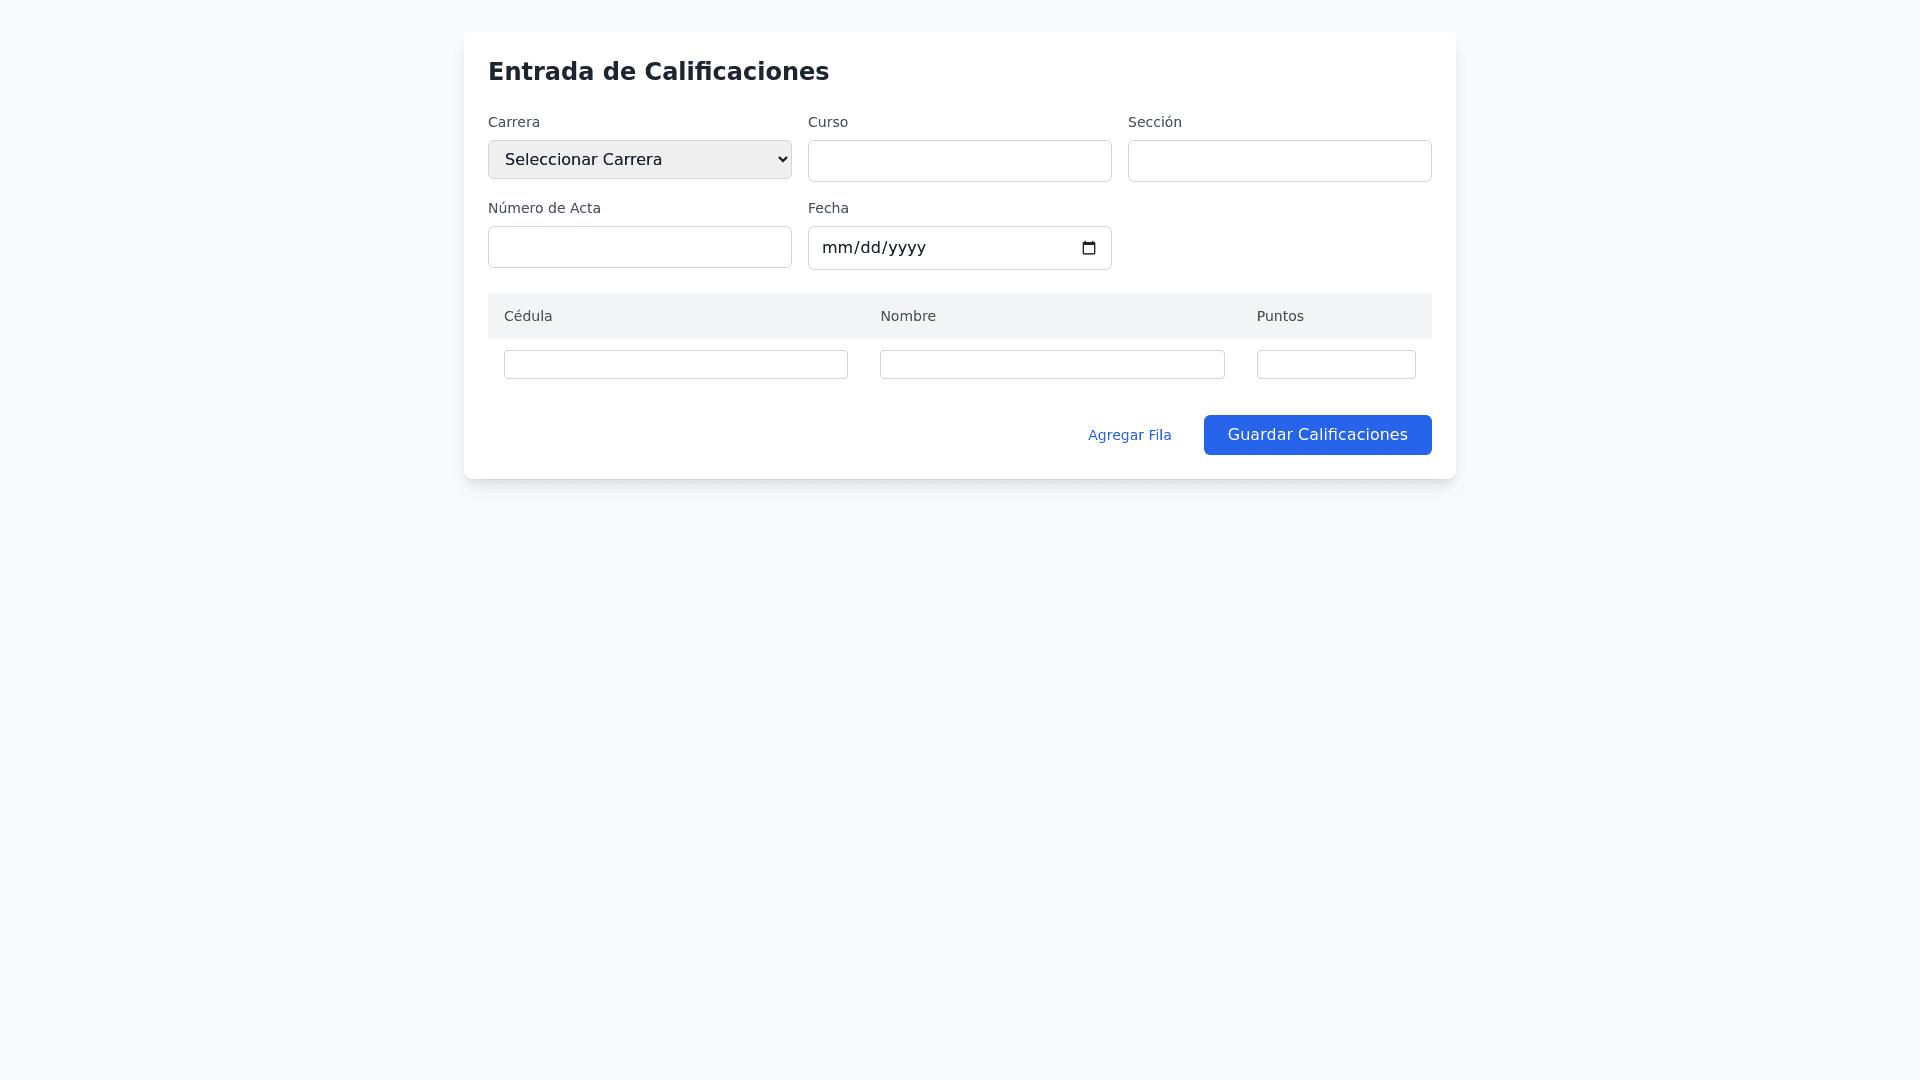The image size is (1920, 1080).
Task: Click the Curso text field
Action: (960, 161)
